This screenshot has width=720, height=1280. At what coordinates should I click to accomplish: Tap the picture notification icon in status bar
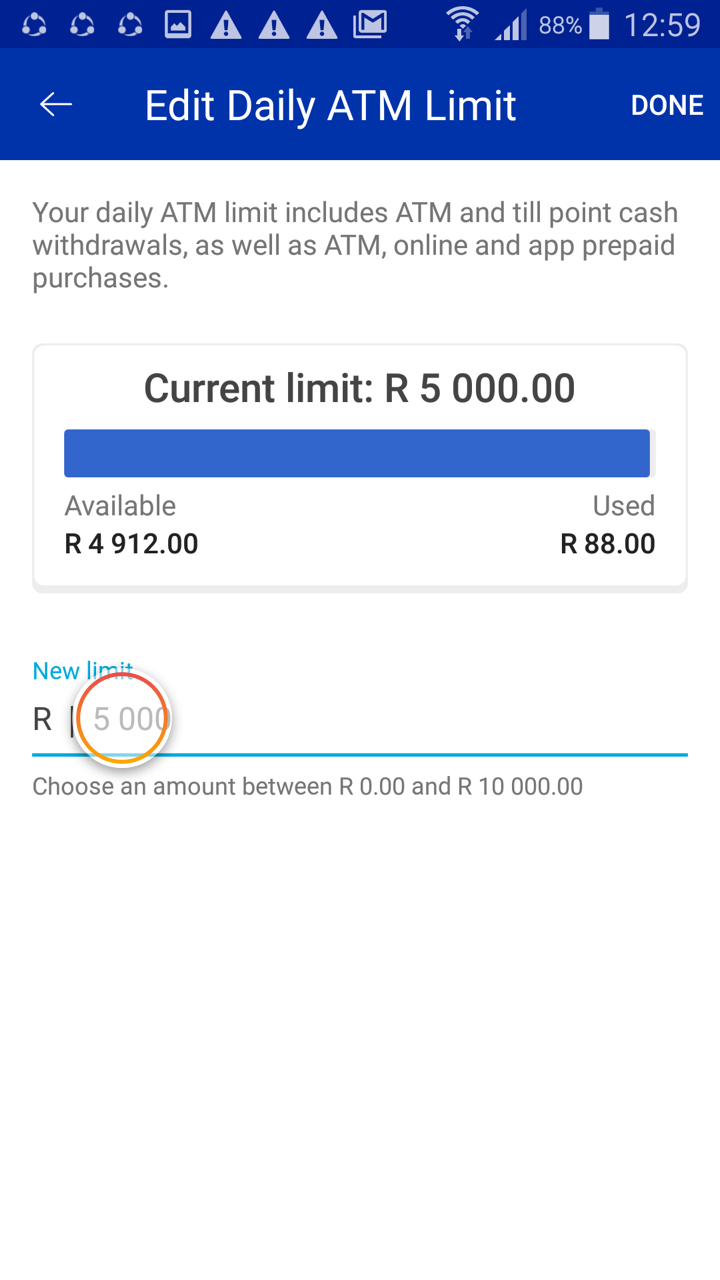(178, 24)
